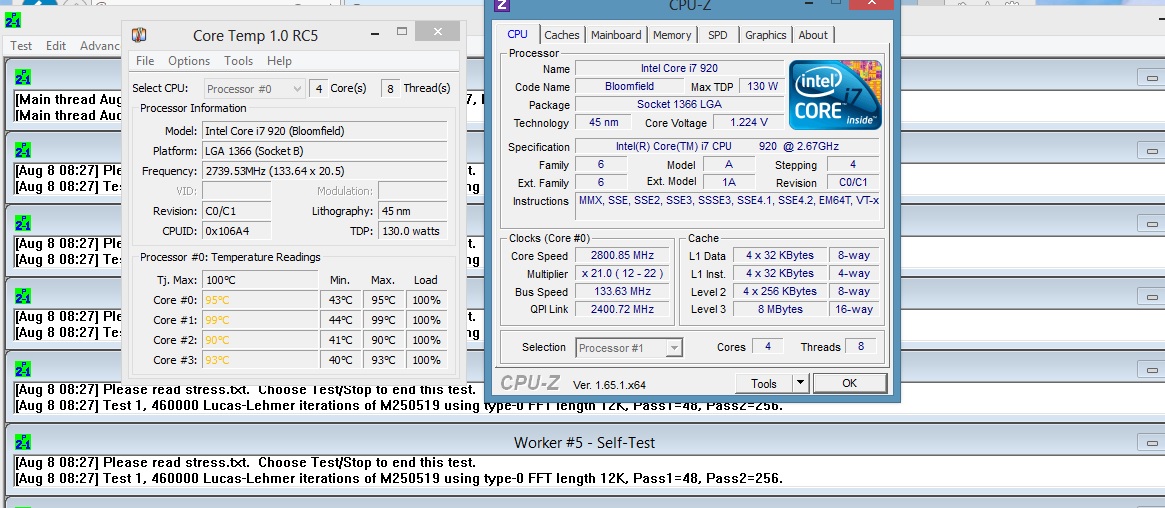The height and width of the screenshot is (508, 1165).
Task: Click the Intel Core i7 logo
Action: coord(835,94)
